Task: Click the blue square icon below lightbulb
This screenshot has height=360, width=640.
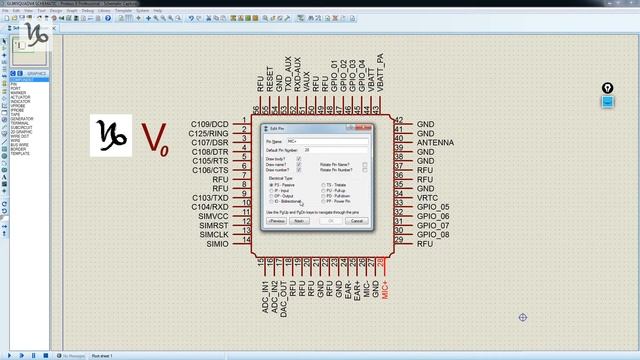Action: coord(607,102)
